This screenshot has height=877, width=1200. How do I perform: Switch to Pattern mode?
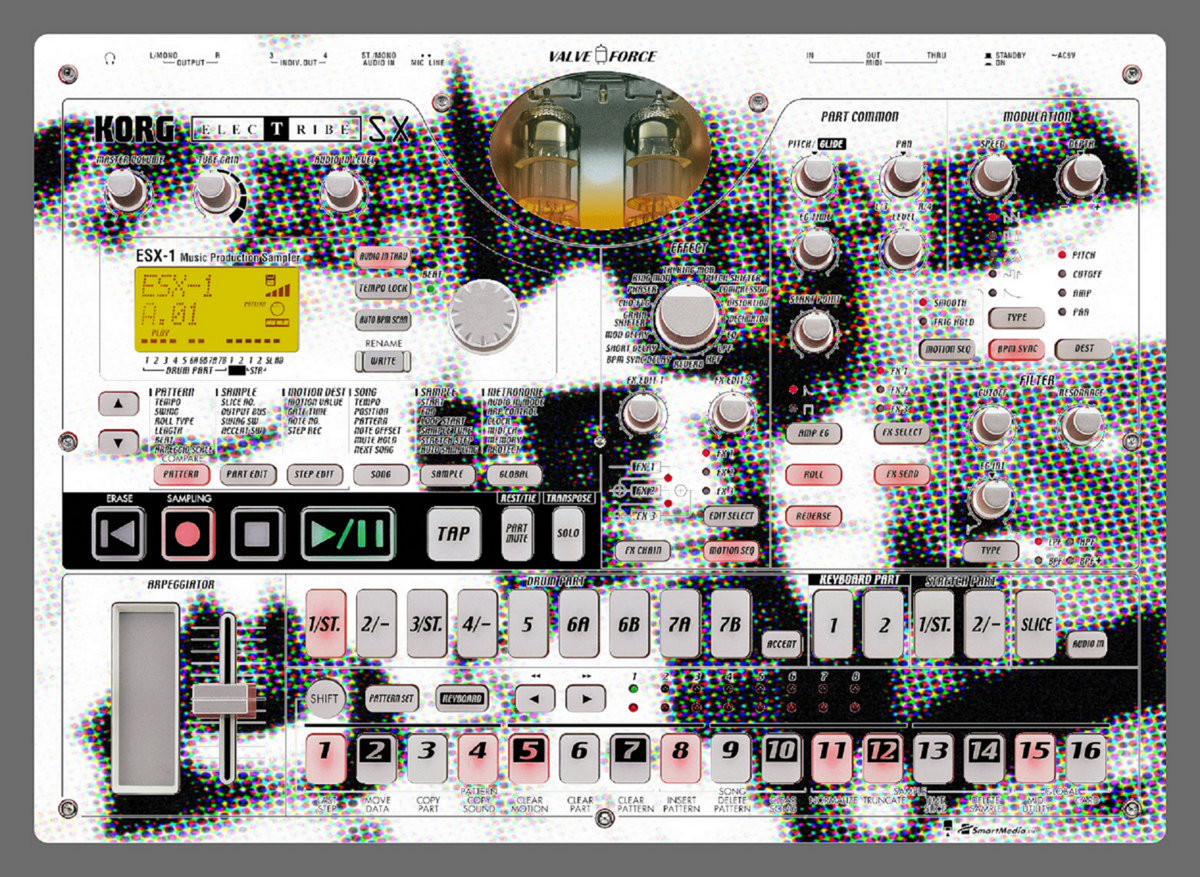point(182,475)
